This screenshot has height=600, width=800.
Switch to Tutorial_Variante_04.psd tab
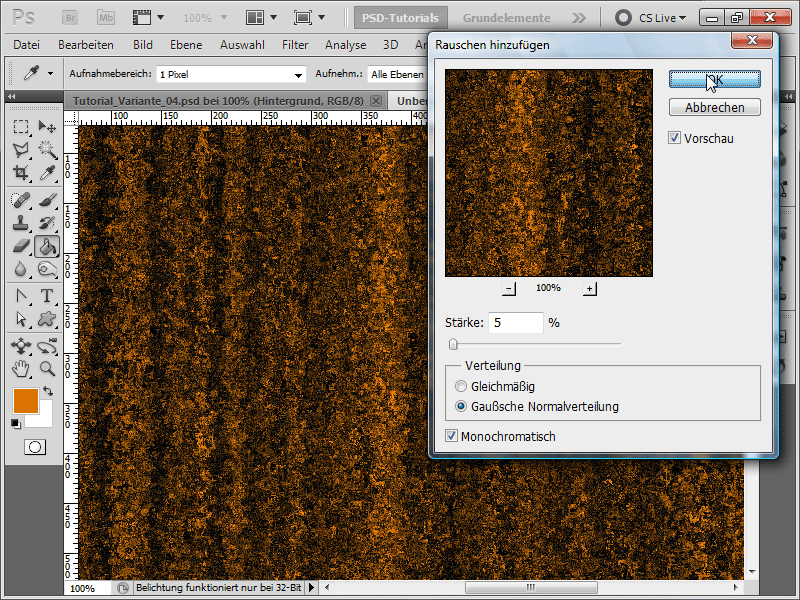point(218,101)
